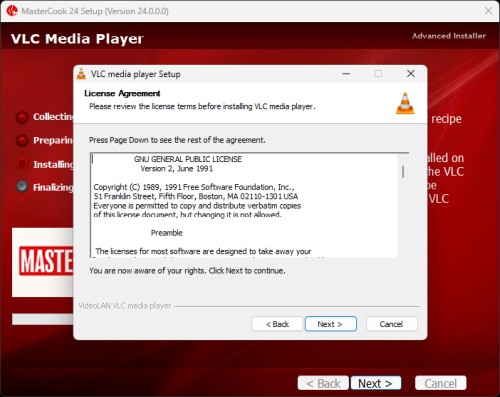Click the 'GNU GENERAL PUBLIC LICENSE' heading
The height and width of the screenshot is (397, 500).
(188, 159)
